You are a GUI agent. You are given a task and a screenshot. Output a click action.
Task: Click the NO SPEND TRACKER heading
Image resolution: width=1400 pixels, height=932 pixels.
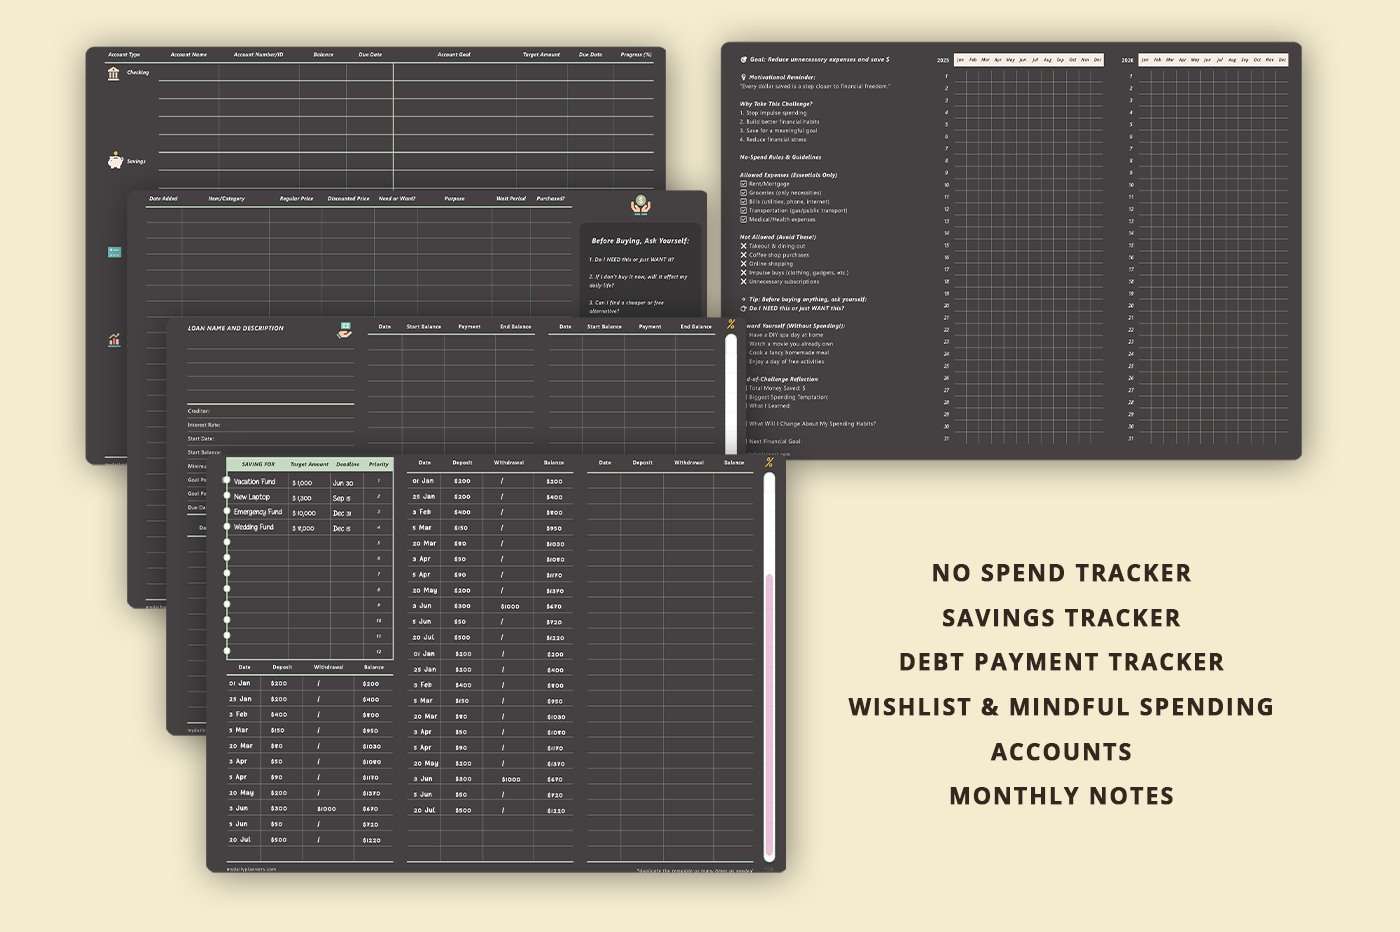click(1061, 573)
